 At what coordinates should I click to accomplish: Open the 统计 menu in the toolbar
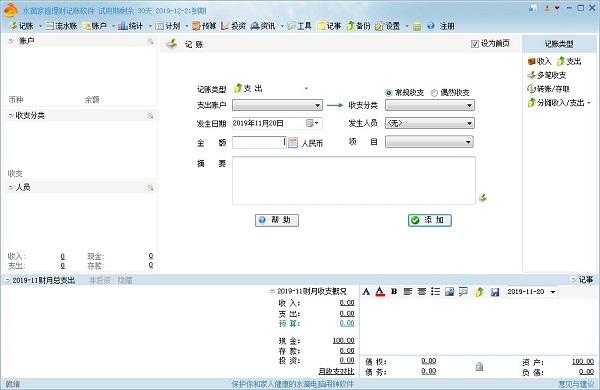[x=130, y=26]
